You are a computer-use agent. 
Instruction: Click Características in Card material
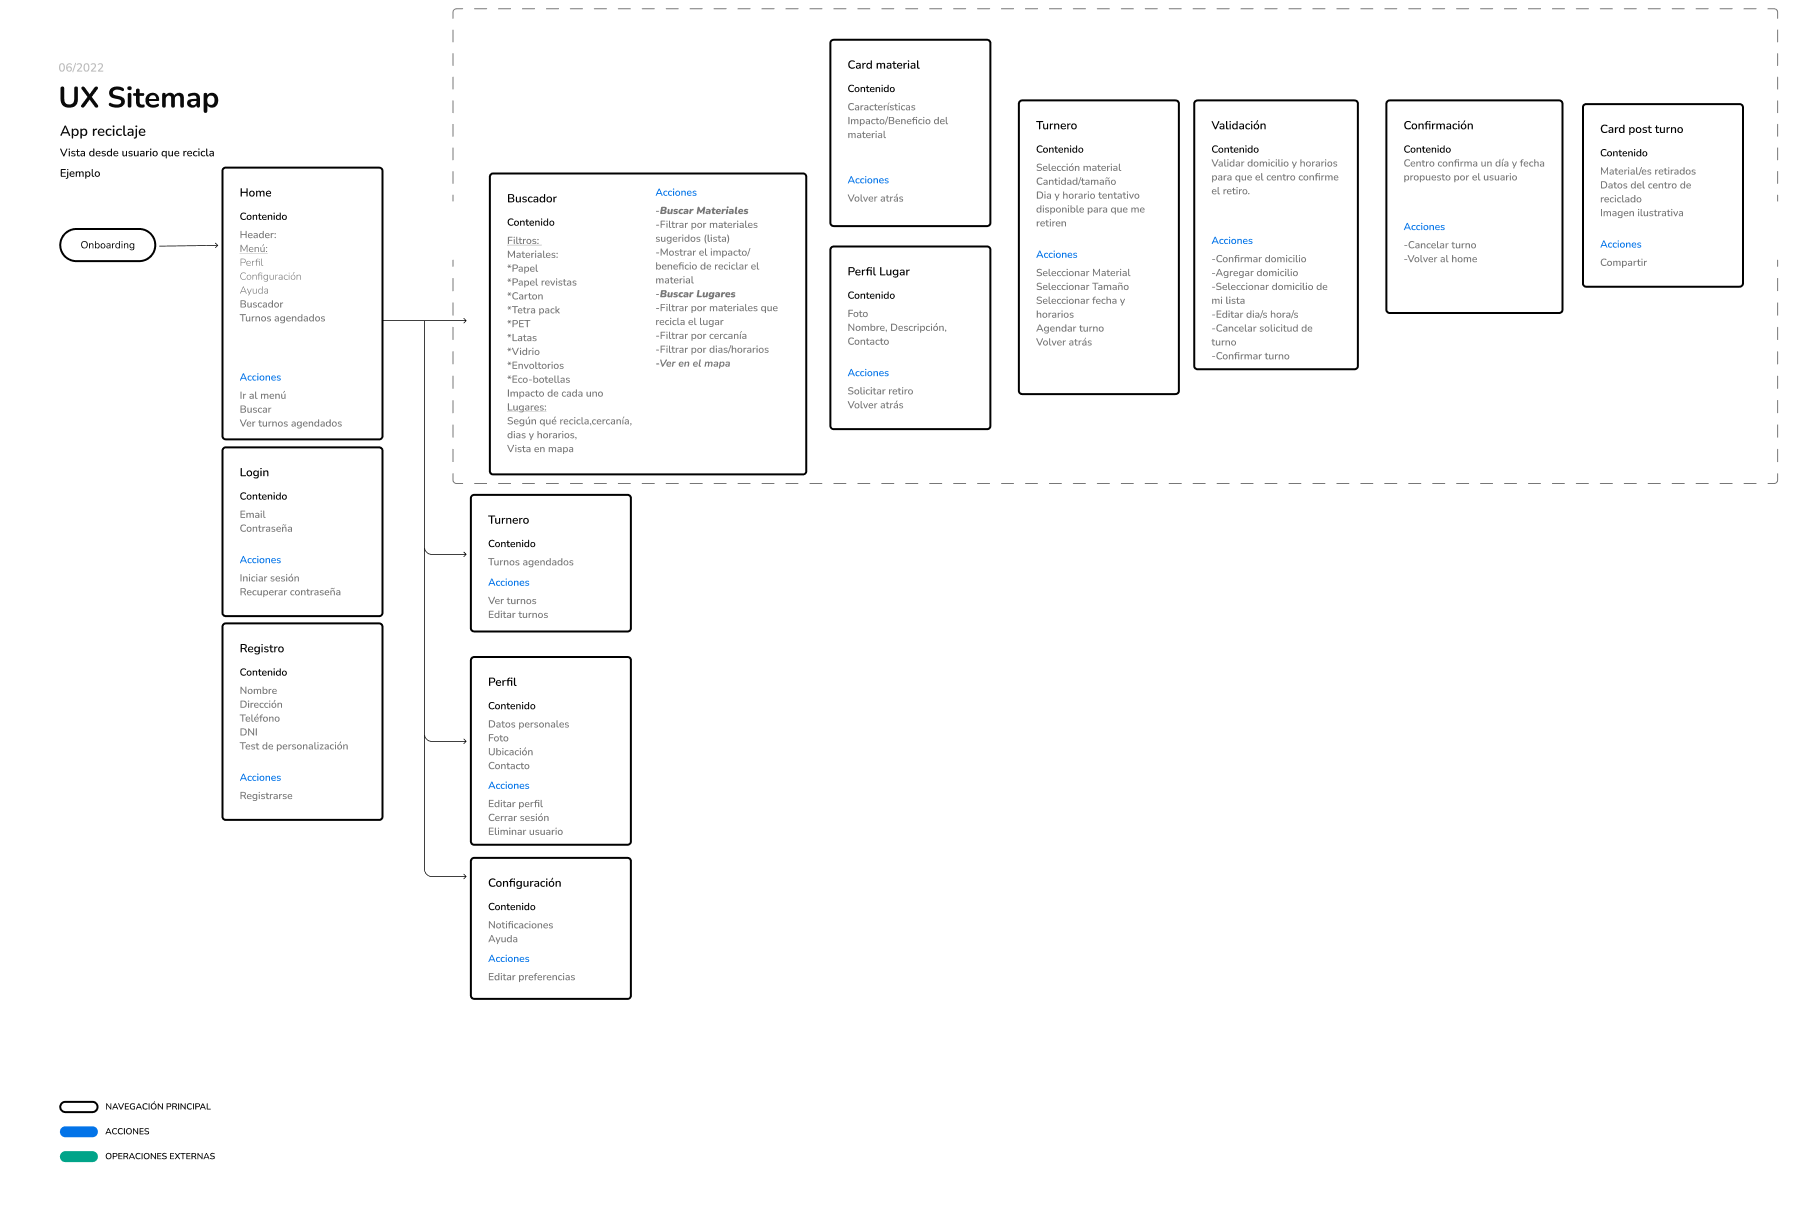click(x=881, y=108)
